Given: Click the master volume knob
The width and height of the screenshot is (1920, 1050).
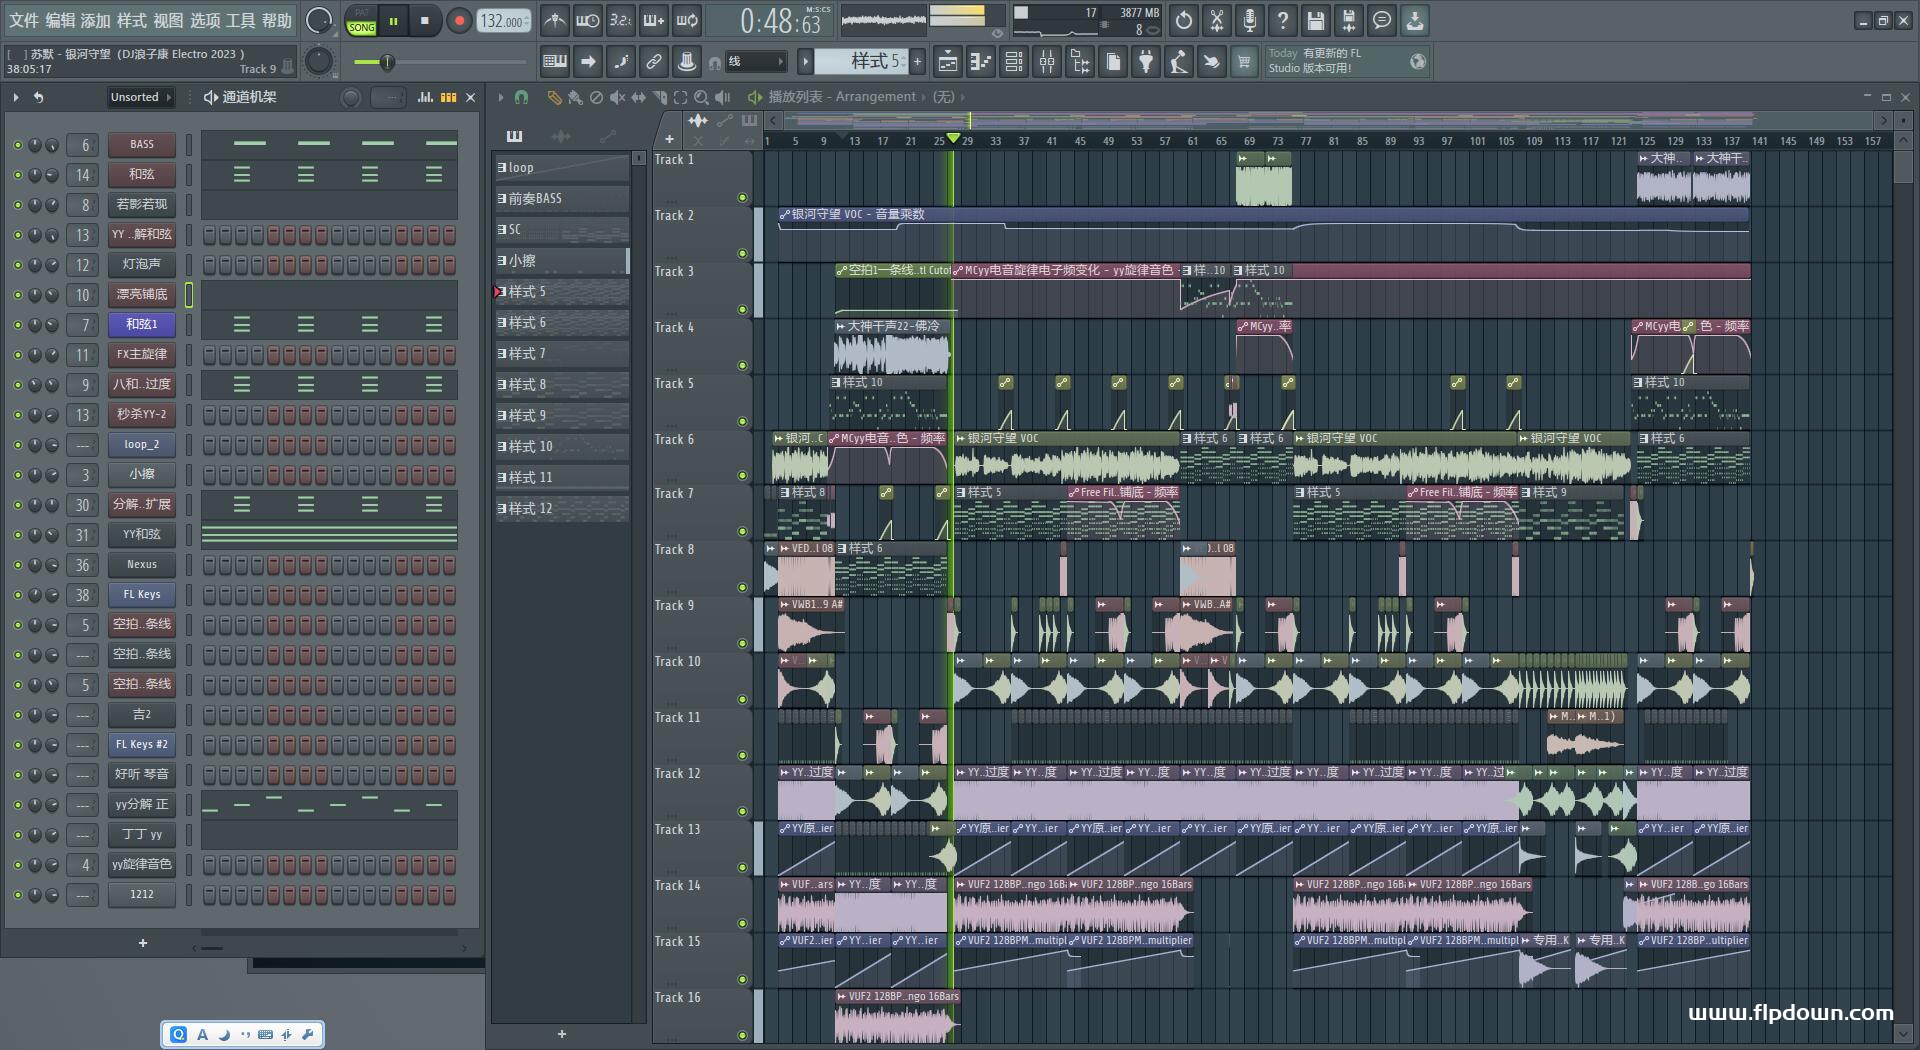Looking at the screenshot, I should tap(319, 21).
